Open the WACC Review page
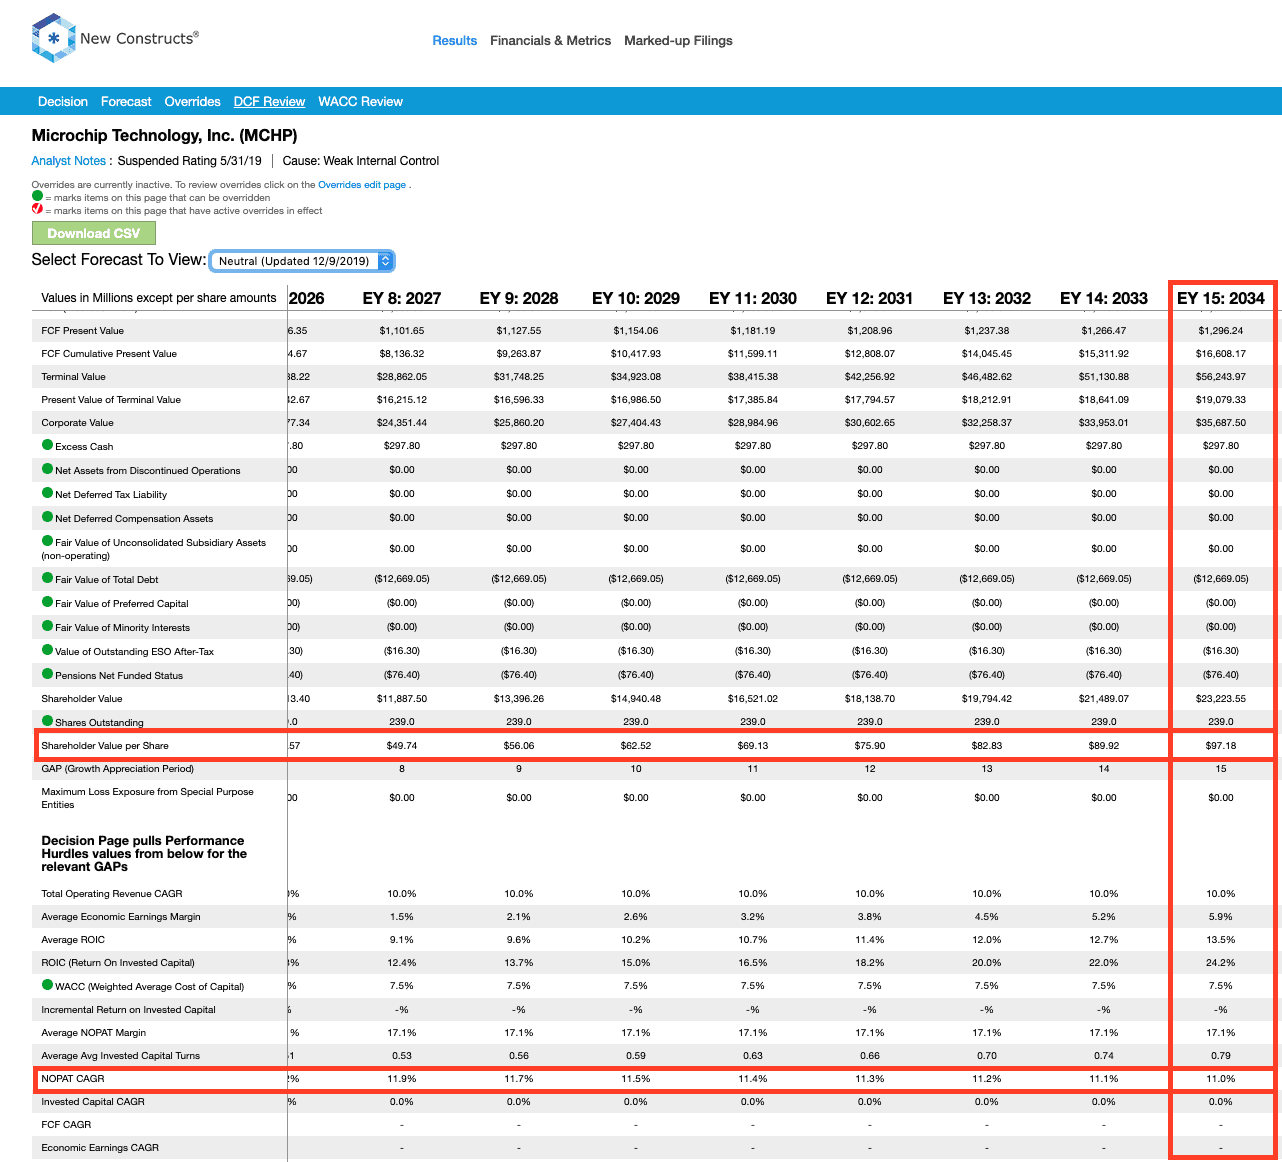Screen dimensions: 1282x1162 coord(360,102)
